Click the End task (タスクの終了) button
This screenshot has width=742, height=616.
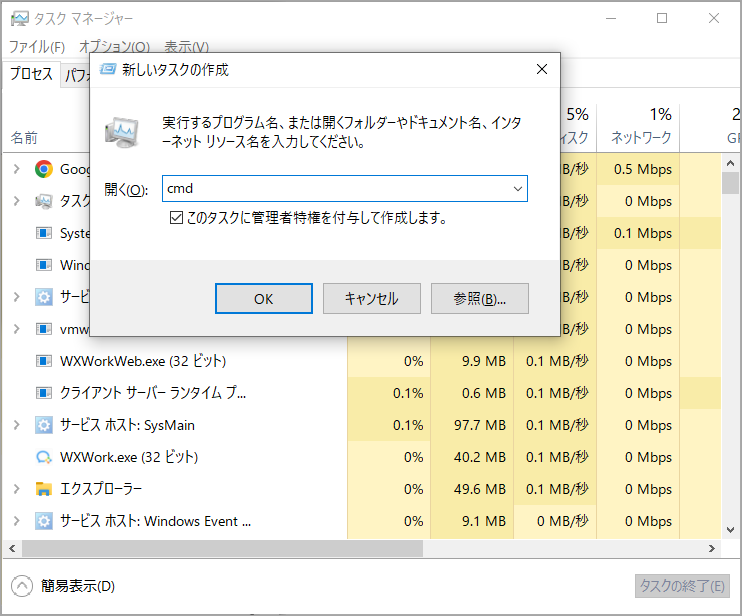pos(682,586)
